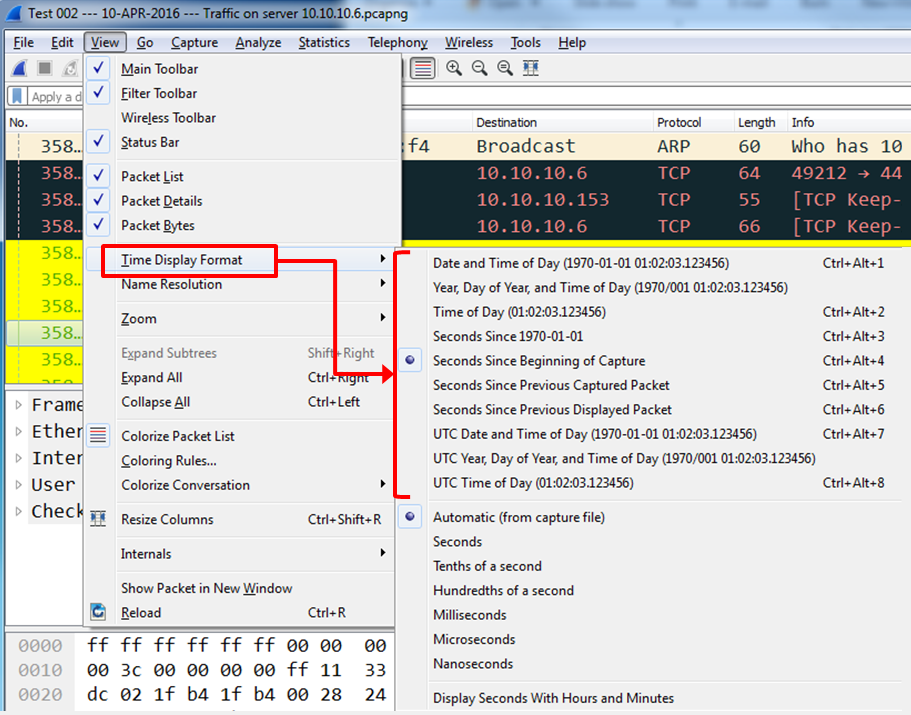Expand the Frame tree row
The width and height of the screenshot is (911, 715).
[x=19, y=405]
